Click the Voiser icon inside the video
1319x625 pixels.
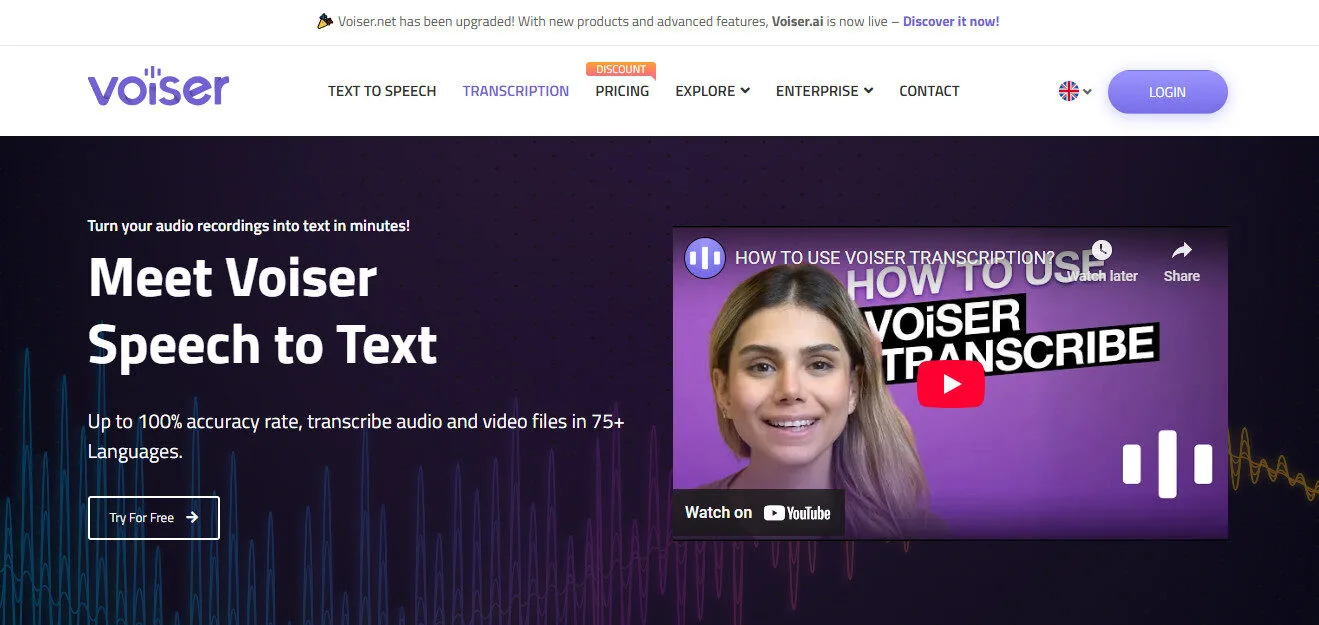point(704,257)
